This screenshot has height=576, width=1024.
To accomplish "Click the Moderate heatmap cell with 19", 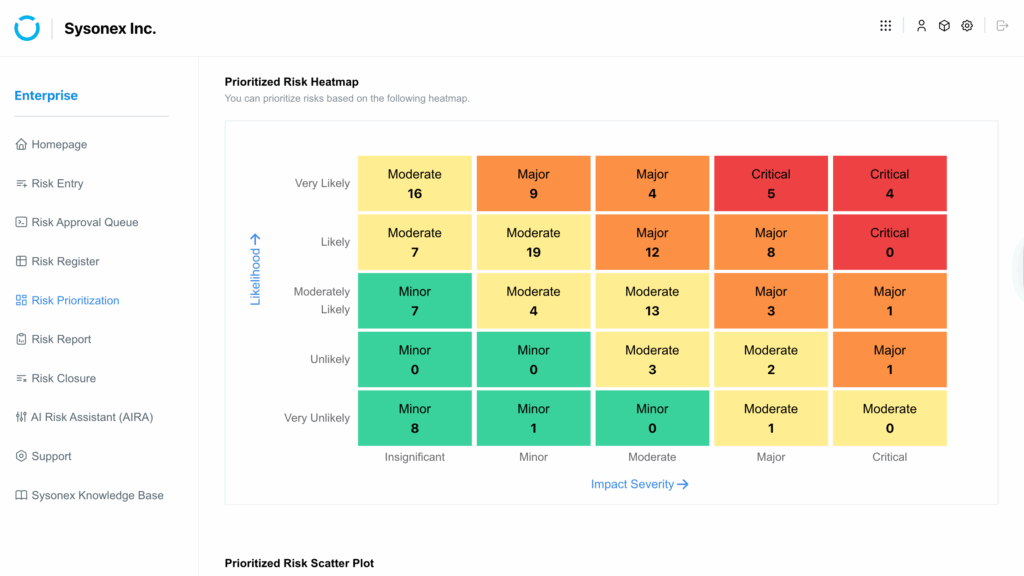I will coord(533,242).
